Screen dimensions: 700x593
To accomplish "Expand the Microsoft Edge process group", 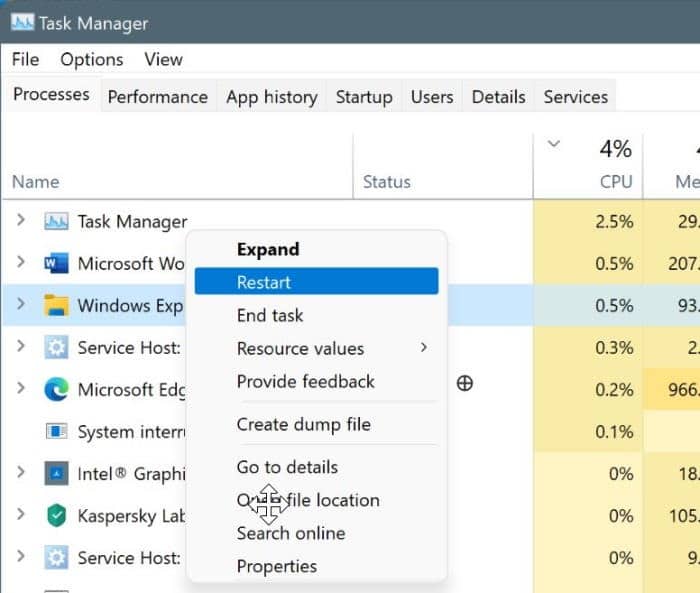I will [x=21, y=389].
